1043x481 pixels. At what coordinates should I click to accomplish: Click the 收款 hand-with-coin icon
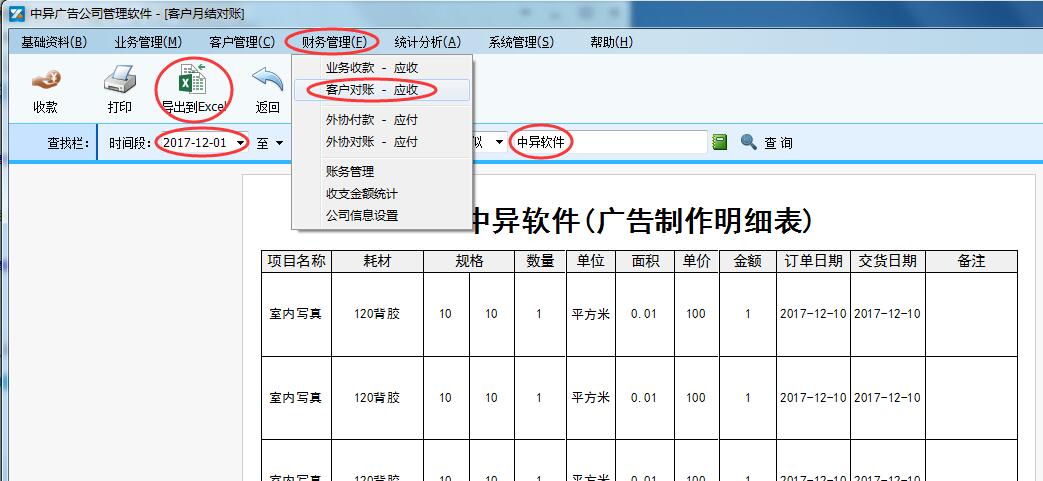click(46, 80)
